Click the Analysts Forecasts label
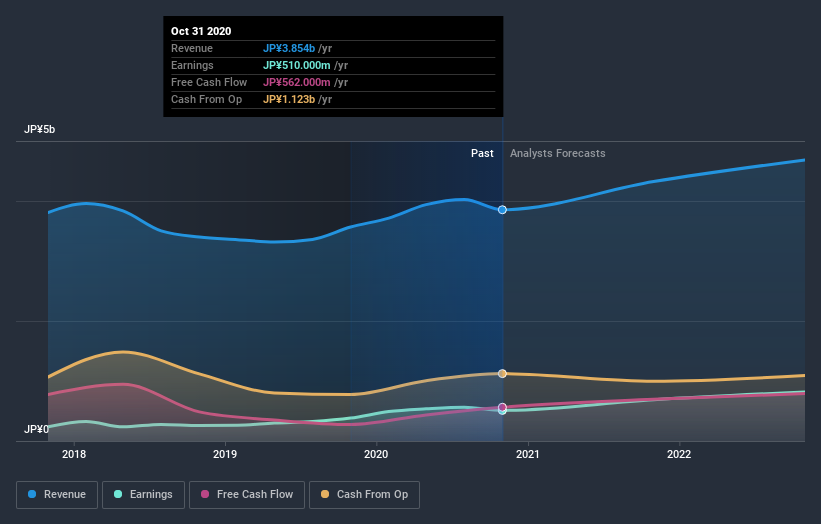Screen dimensions: 821x524 point(558,153)
